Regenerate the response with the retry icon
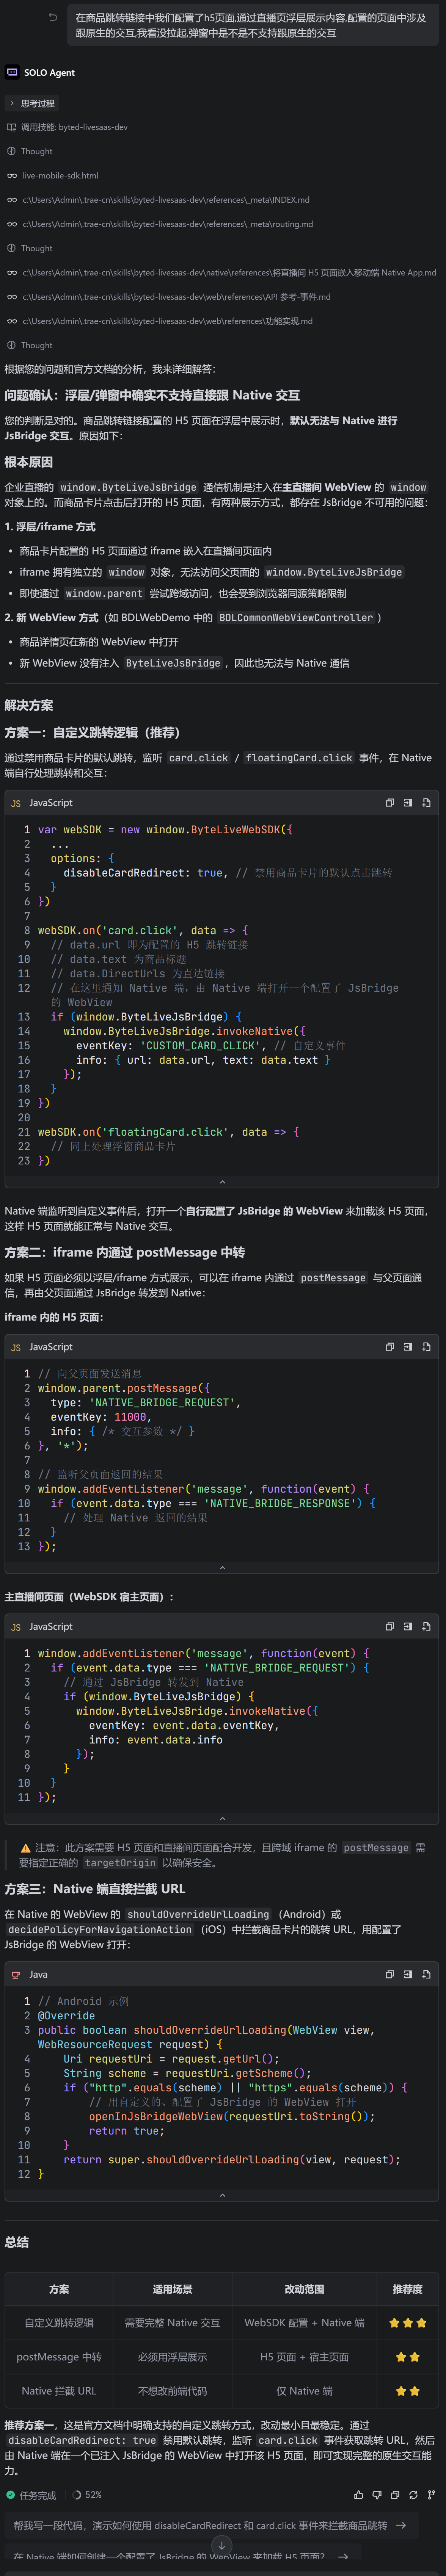The height and width of the screenshot is (2576, 446). pos(413,2495)
